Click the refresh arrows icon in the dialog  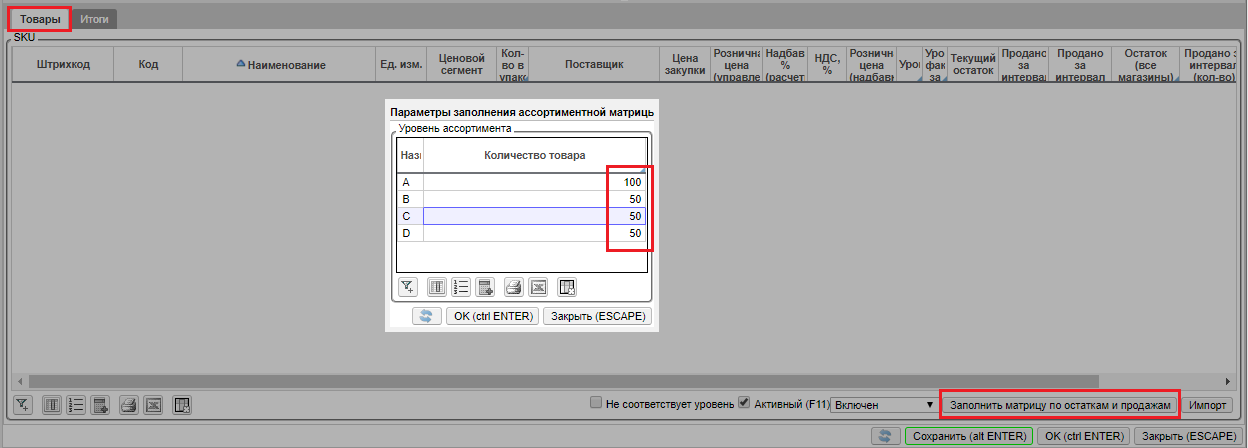[x=426, y=316]
